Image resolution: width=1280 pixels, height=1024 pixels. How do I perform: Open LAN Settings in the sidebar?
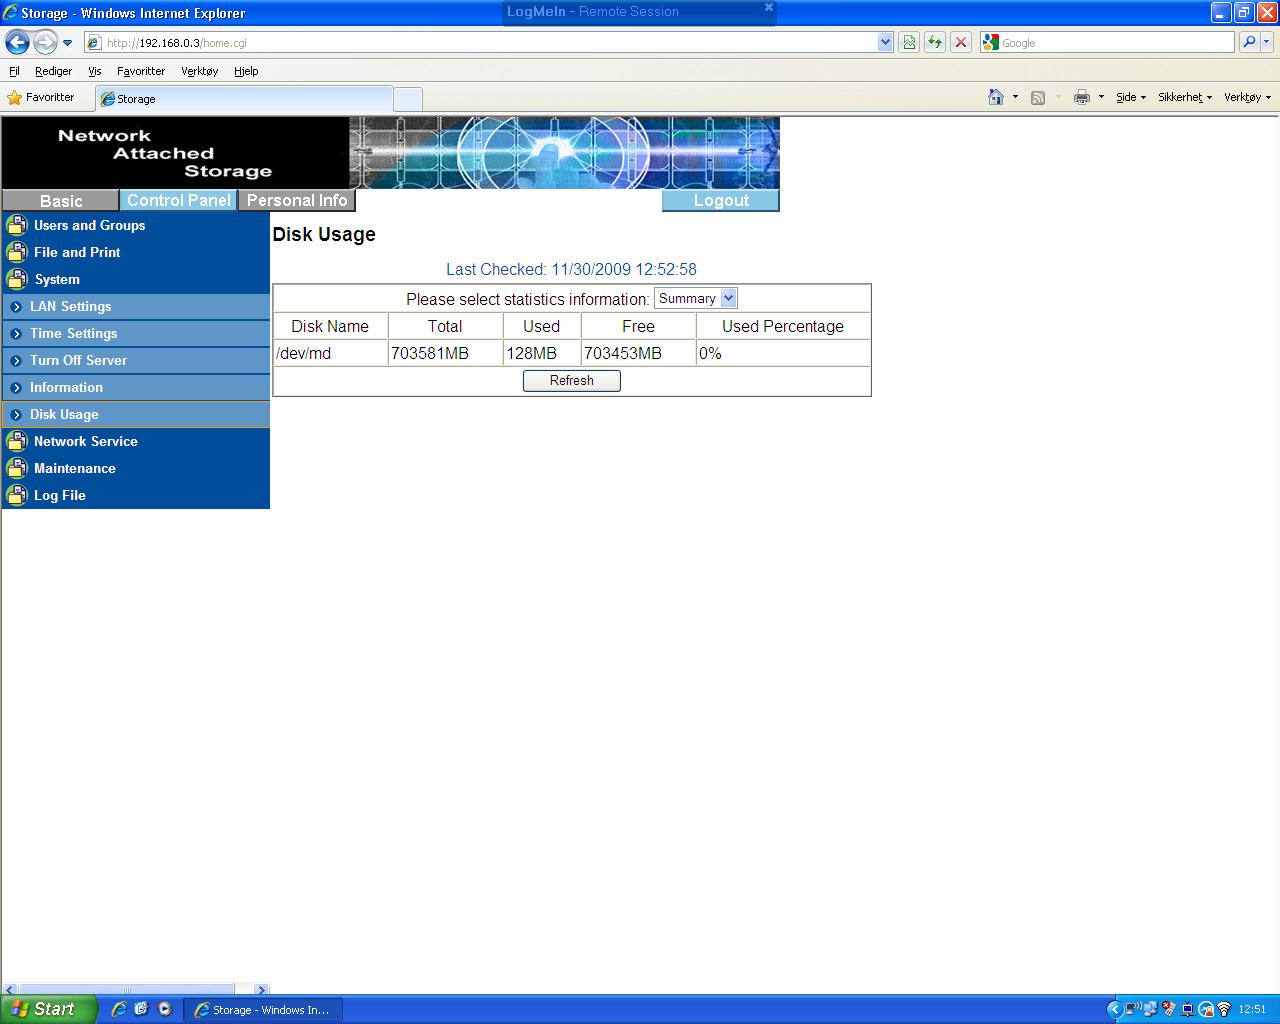136,306
